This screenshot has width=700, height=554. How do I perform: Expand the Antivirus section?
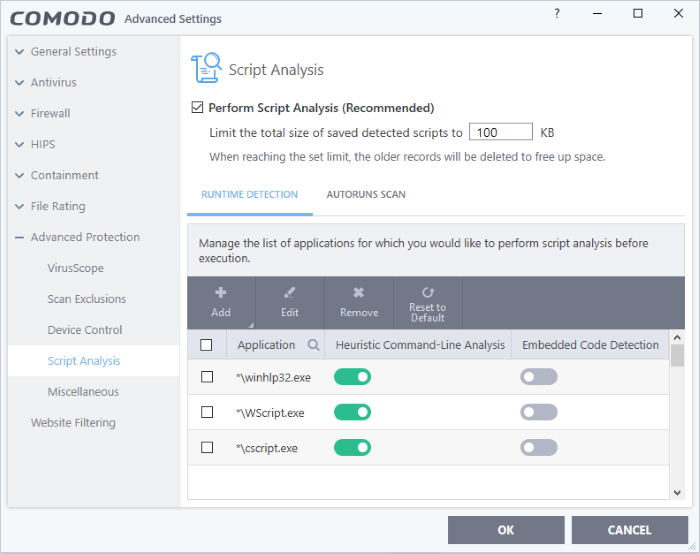tap(20, 83)
